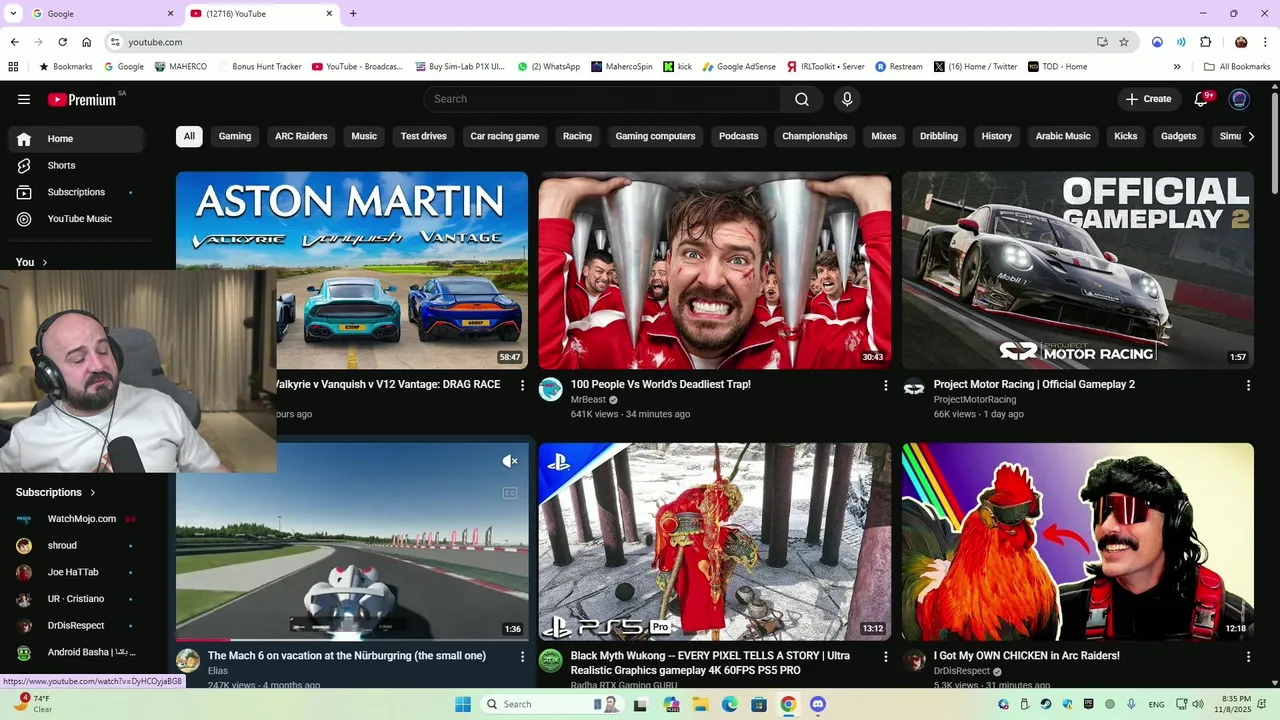Click the Elias channel avatar
The height and width of the screenshot is (720, 1280).
pos(188,661)
